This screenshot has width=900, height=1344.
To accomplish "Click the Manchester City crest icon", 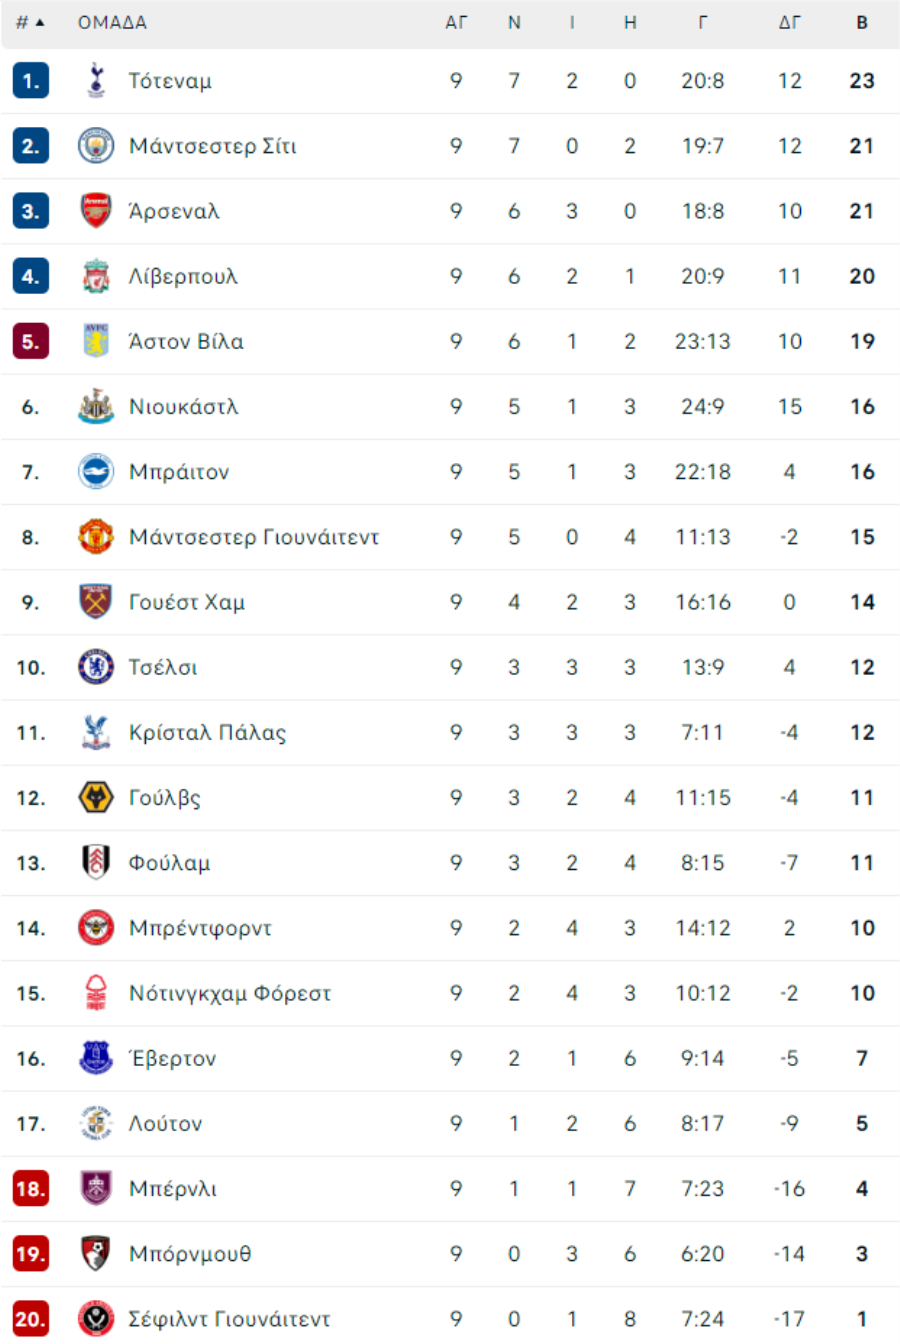I will (x=96, y=146).
